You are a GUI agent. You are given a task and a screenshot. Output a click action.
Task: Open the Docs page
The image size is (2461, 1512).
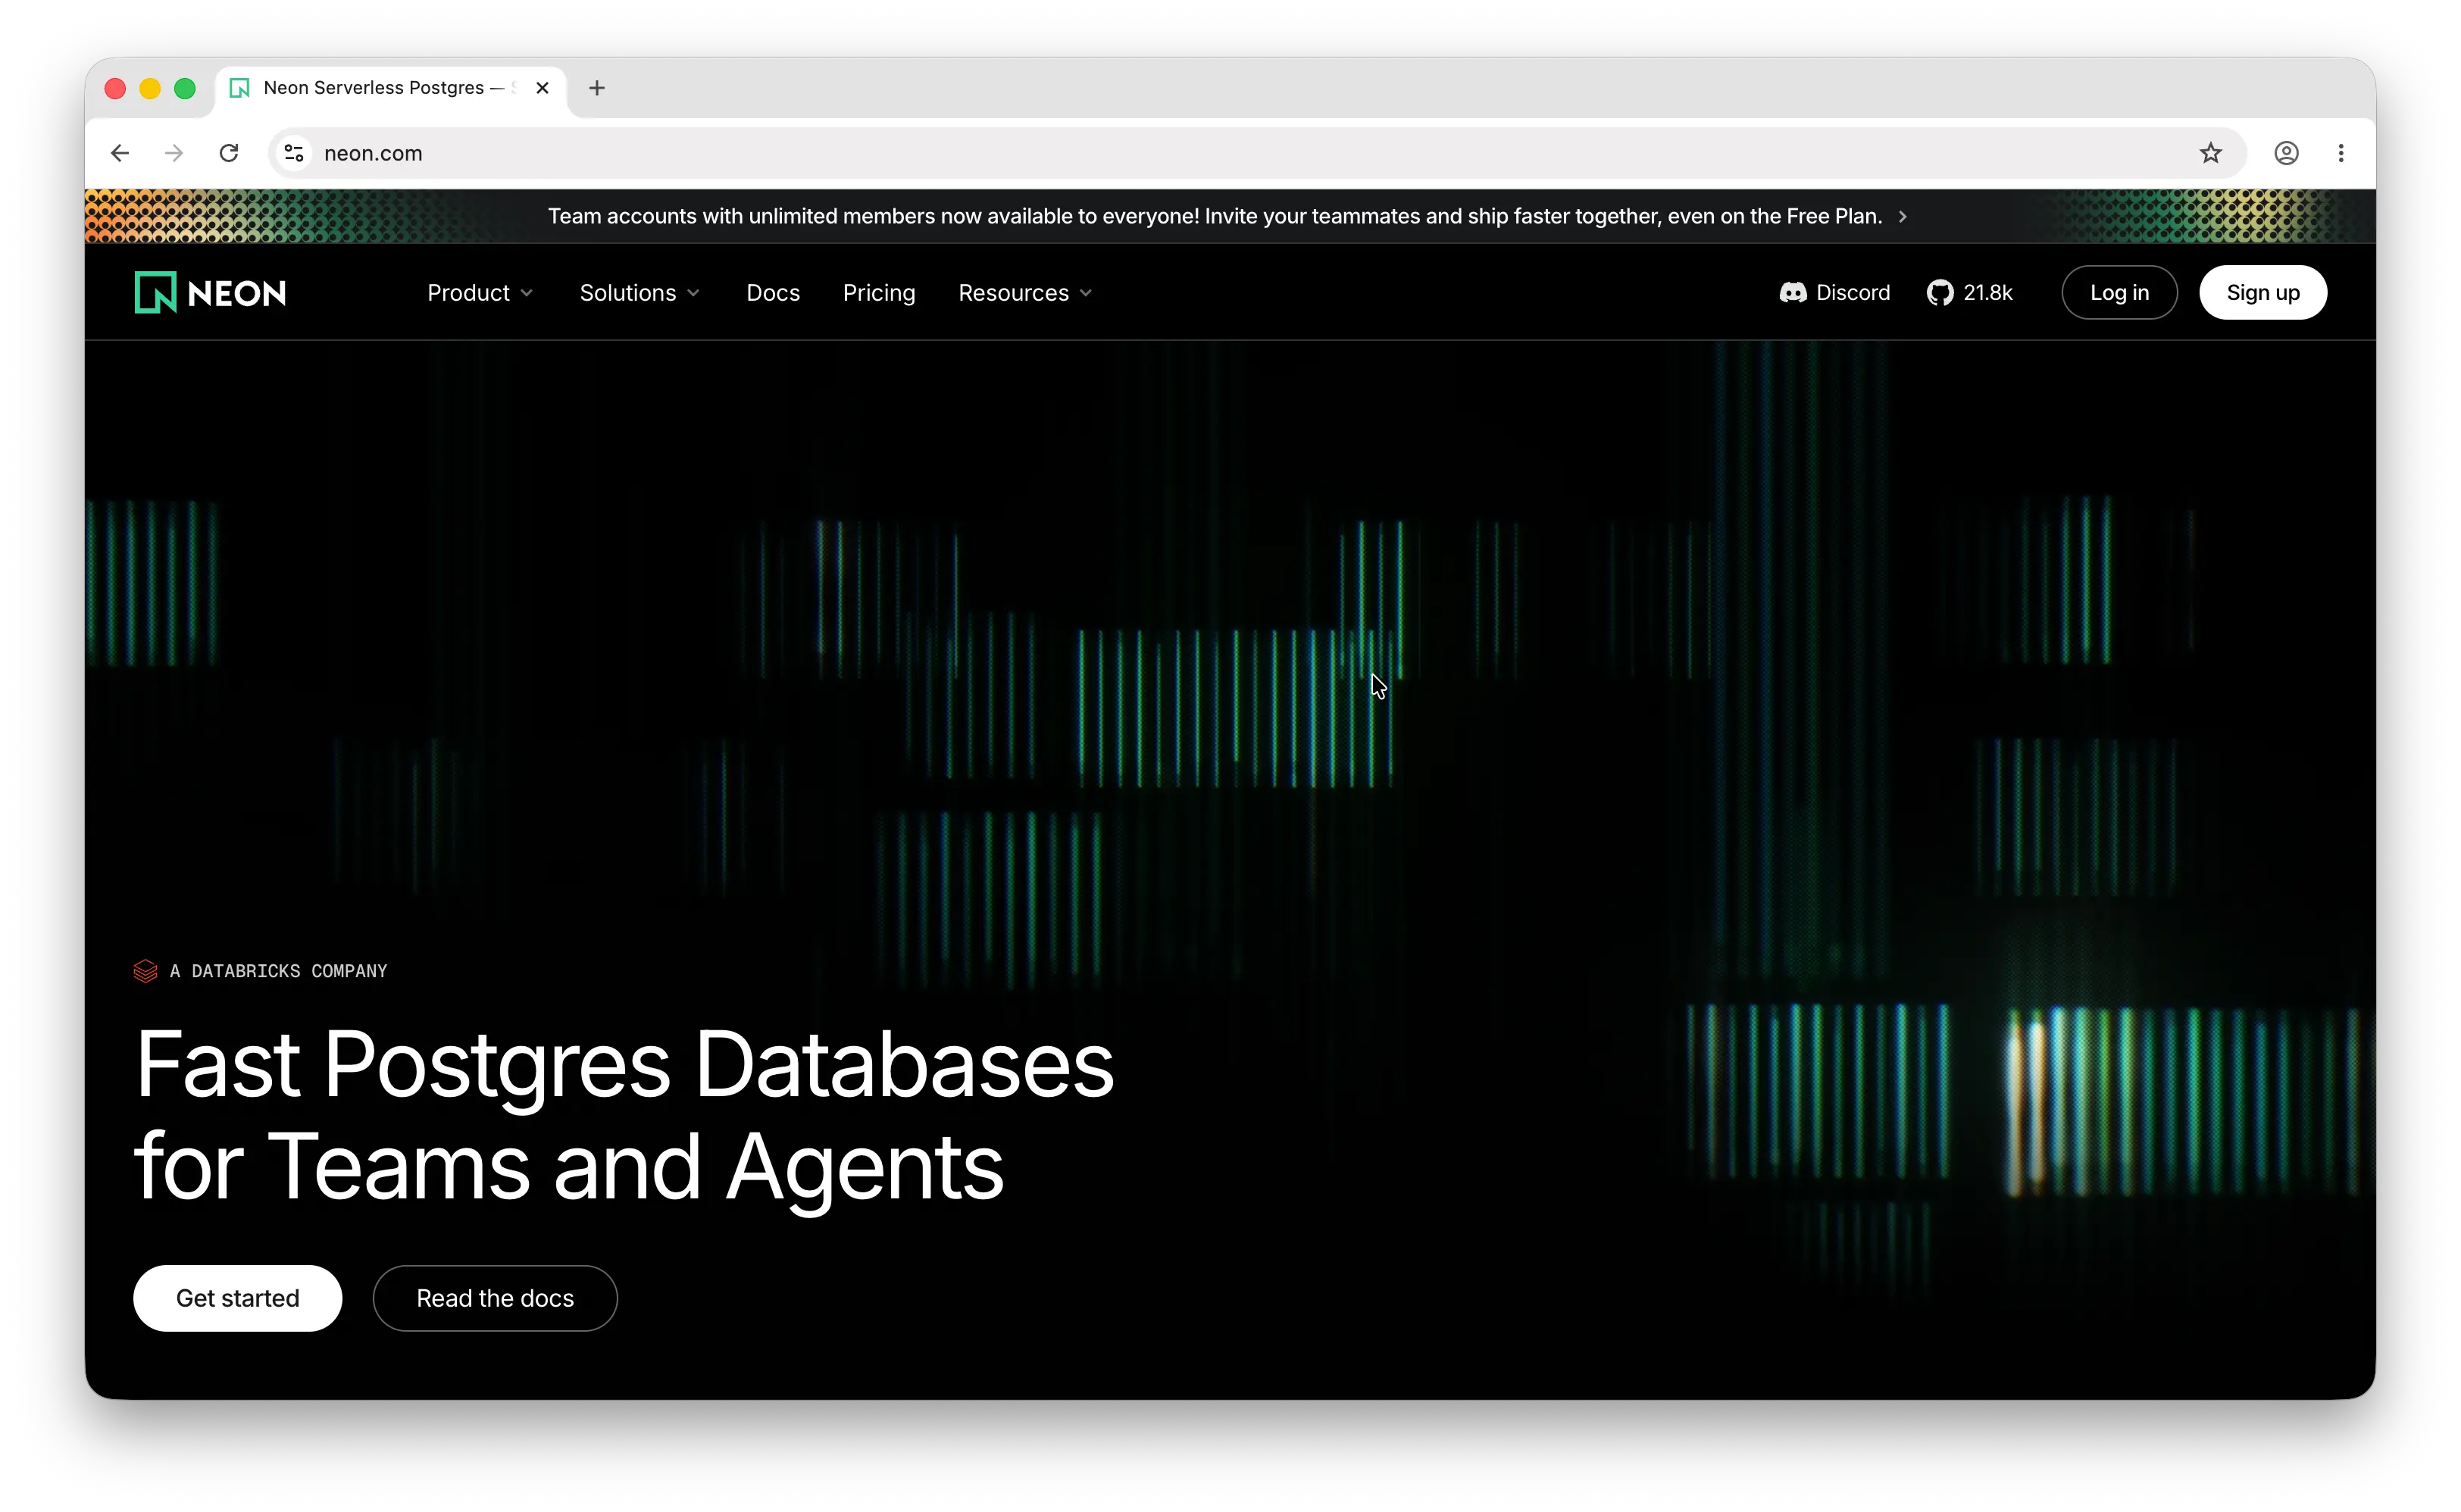[773, 292]
